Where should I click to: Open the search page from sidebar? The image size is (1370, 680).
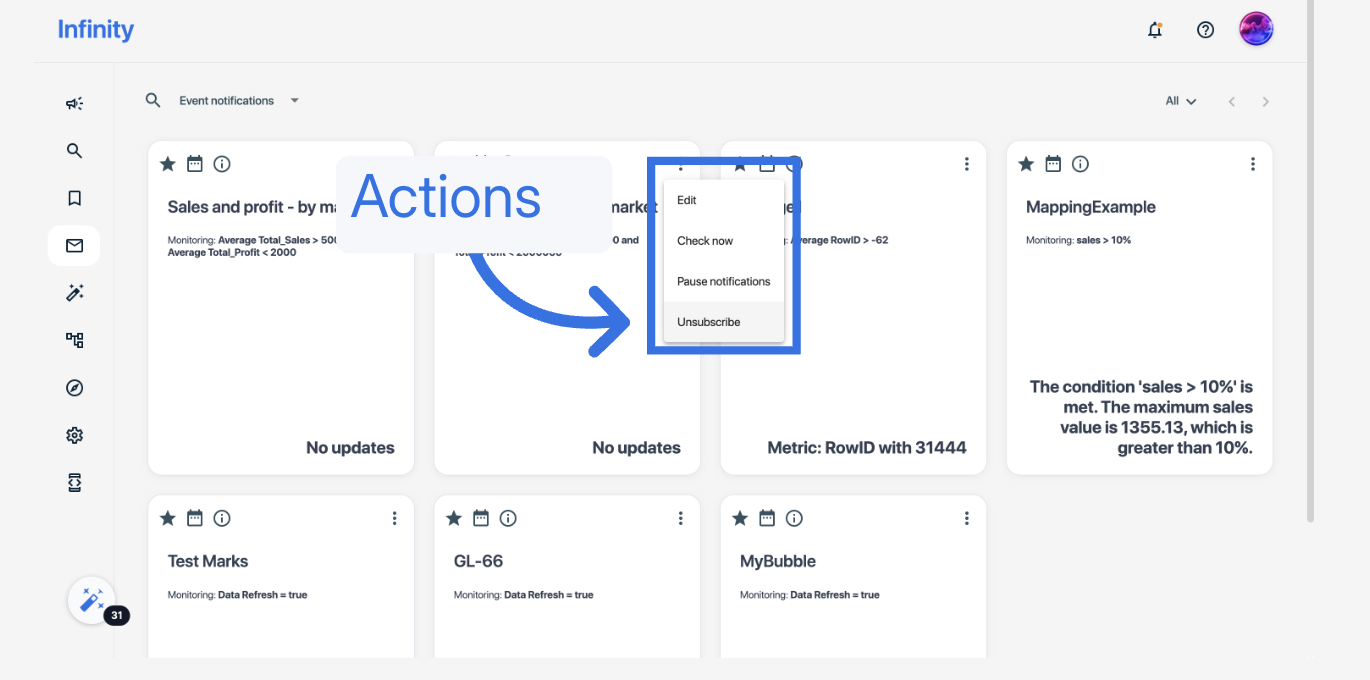[74, 151]
